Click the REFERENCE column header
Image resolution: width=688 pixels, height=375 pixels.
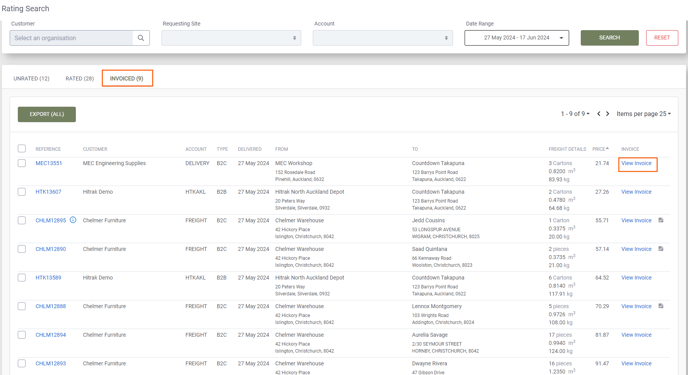point(48,149)
